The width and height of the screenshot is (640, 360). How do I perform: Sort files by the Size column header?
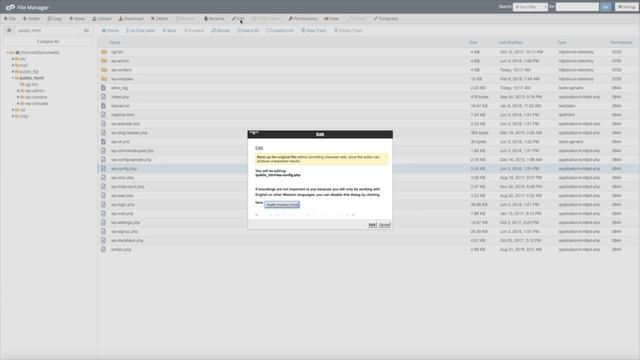[x=473, y=42]
